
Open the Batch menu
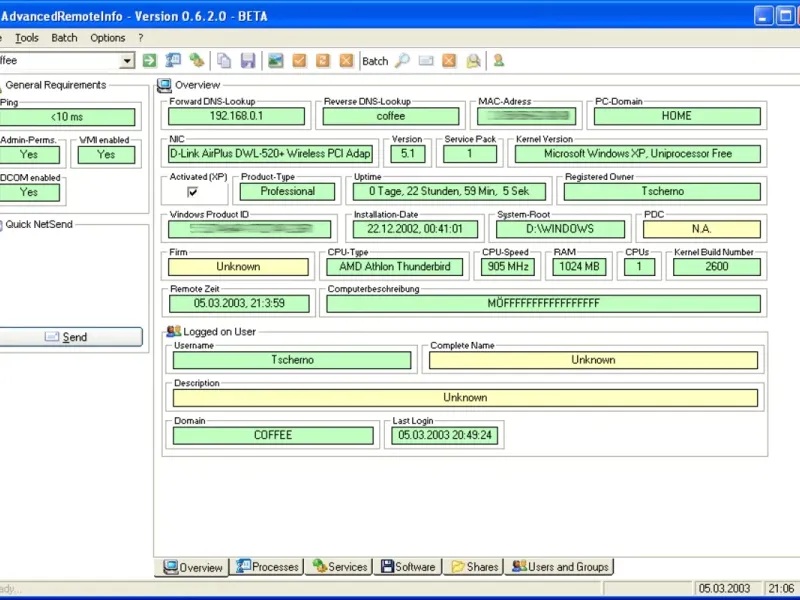coord(64,38)
